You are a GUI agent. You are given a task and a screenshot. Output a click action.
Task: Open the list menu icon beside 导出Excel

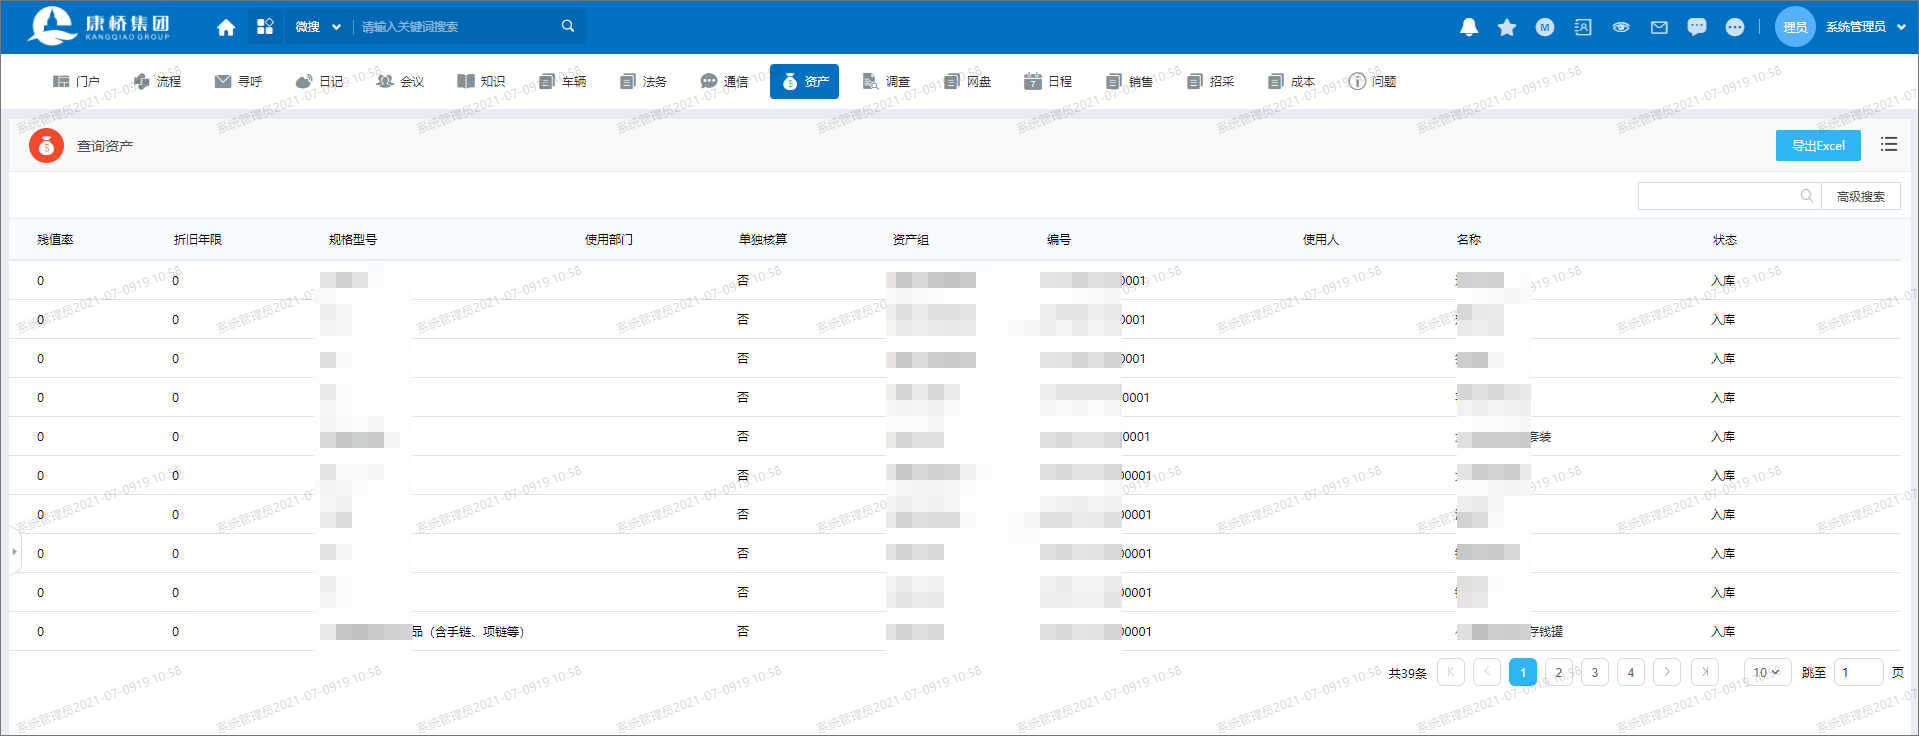pos(1888,145)
